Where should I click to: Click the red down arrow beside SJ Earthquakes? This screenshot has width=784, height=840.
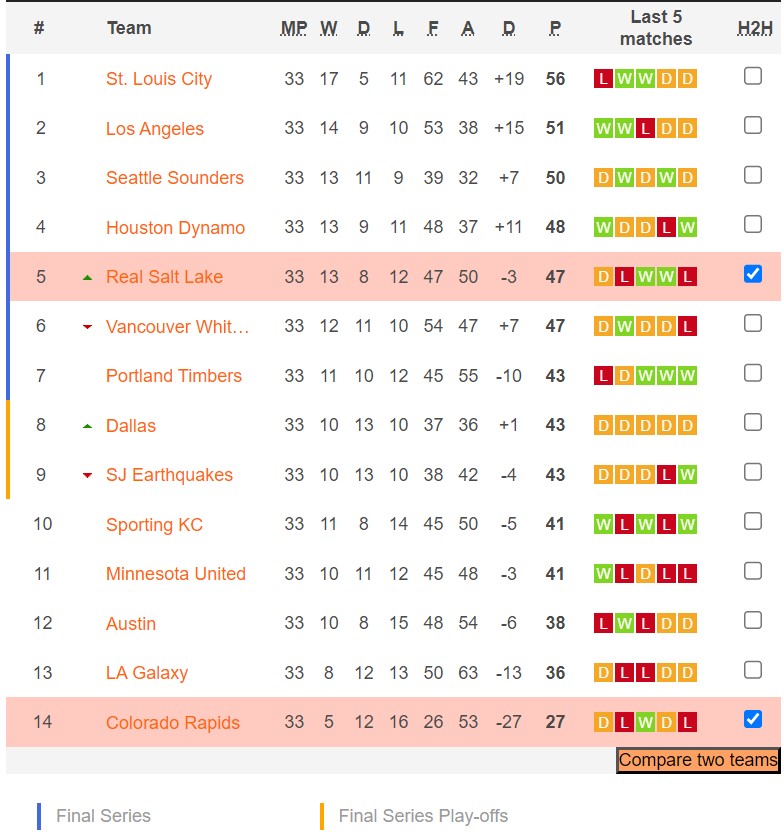87,475
